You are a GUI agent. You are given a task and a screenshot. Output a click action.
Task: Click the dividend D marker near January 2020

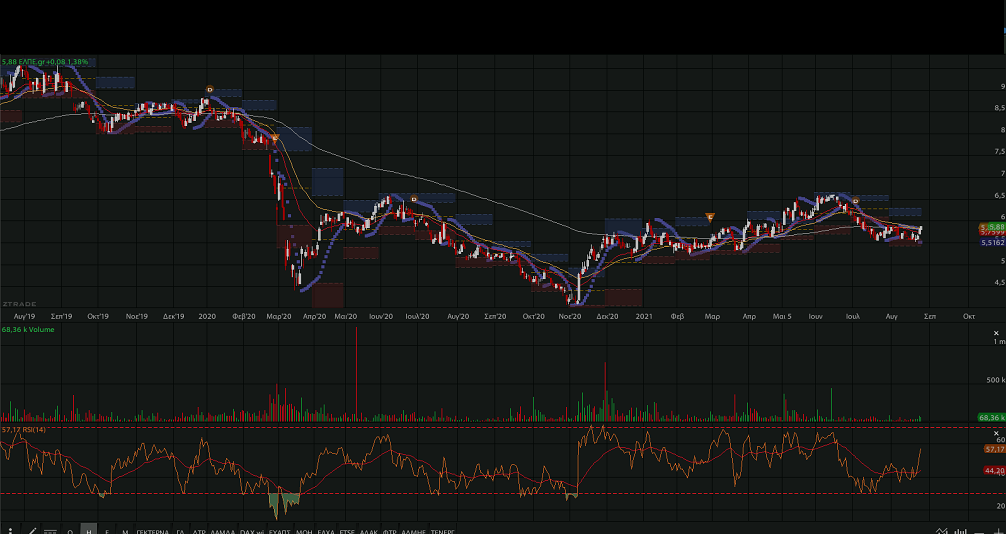pyautogui.click(x=209, y=89)
